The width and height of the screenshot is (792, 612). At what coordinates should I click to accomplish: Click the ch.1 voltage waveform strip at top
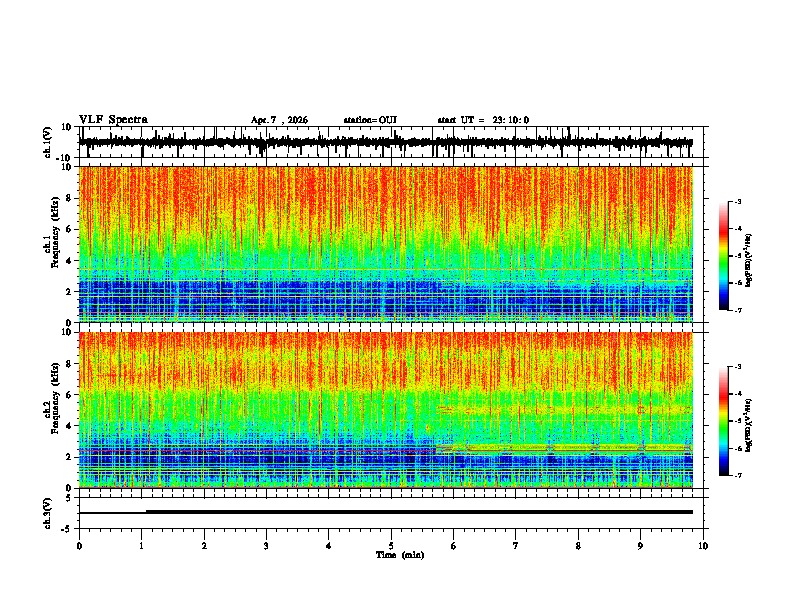coord(393,142)
